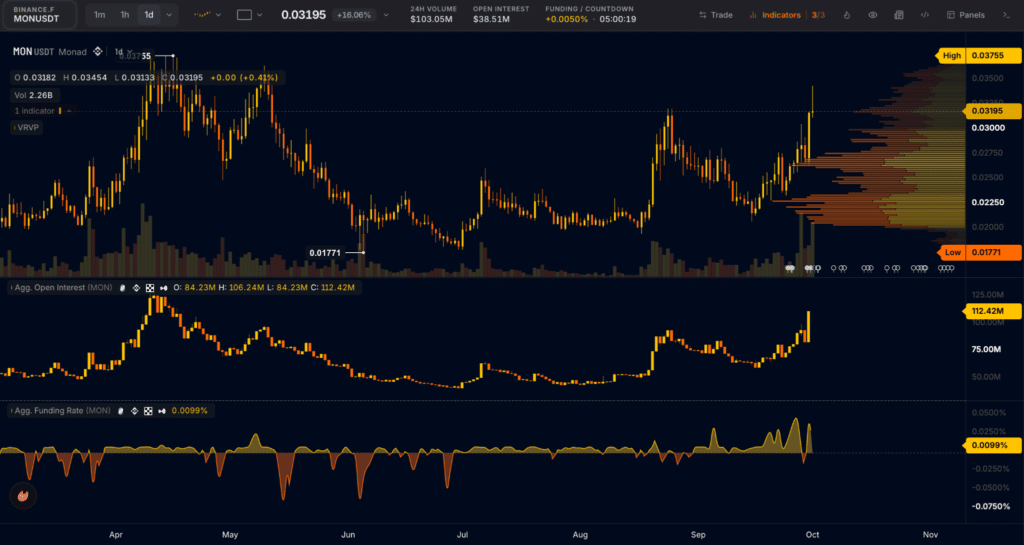The width and height of the screenshot is (1024, 545).
Task: Open the Indicators menu
Action: [775, 14]
